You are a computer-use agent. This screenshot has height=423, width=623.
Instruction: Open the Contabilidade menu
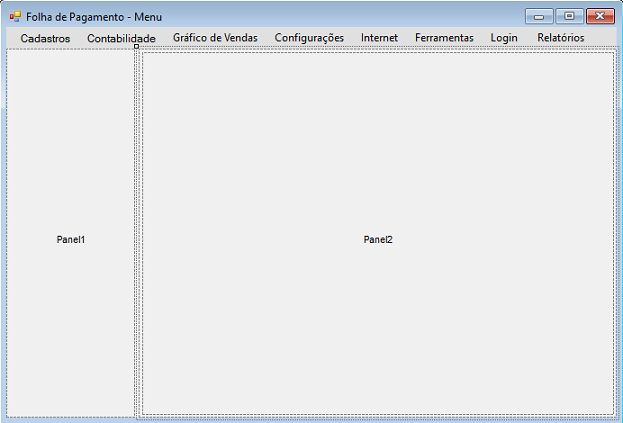click(x=121, y=38)
